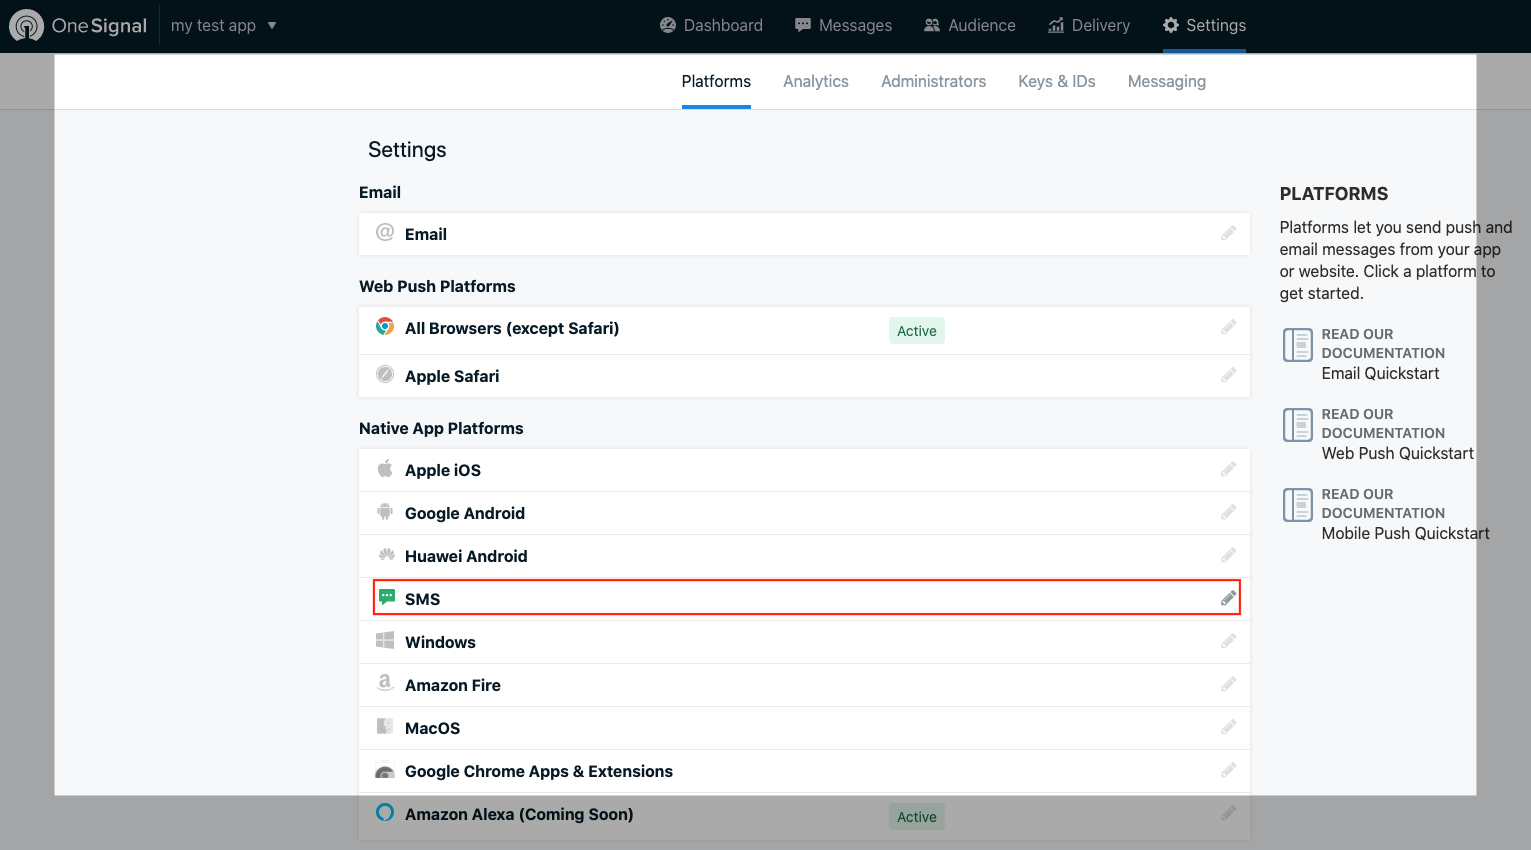This screenshot has width=1531, height=850.
Task: Open the Web Push Quickstart documentation link
Action: (x=1398, y=453)
